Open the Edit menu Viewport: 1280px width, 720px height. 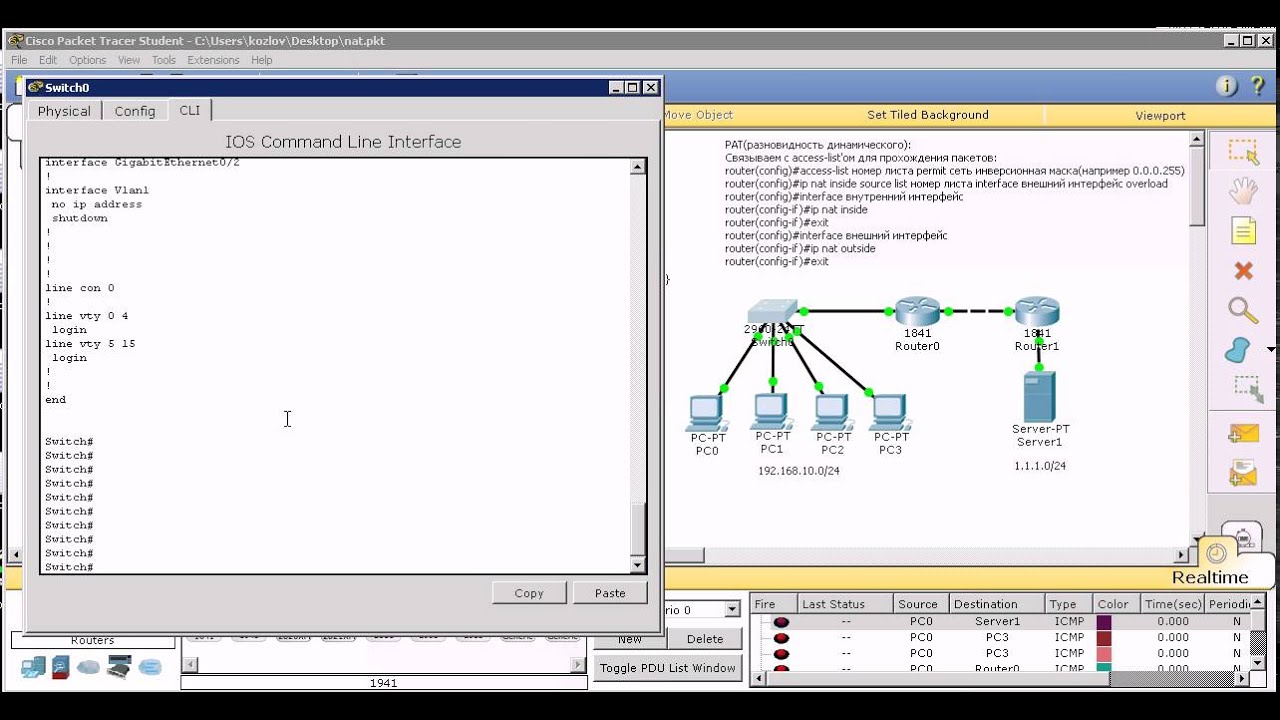(48, 60)
